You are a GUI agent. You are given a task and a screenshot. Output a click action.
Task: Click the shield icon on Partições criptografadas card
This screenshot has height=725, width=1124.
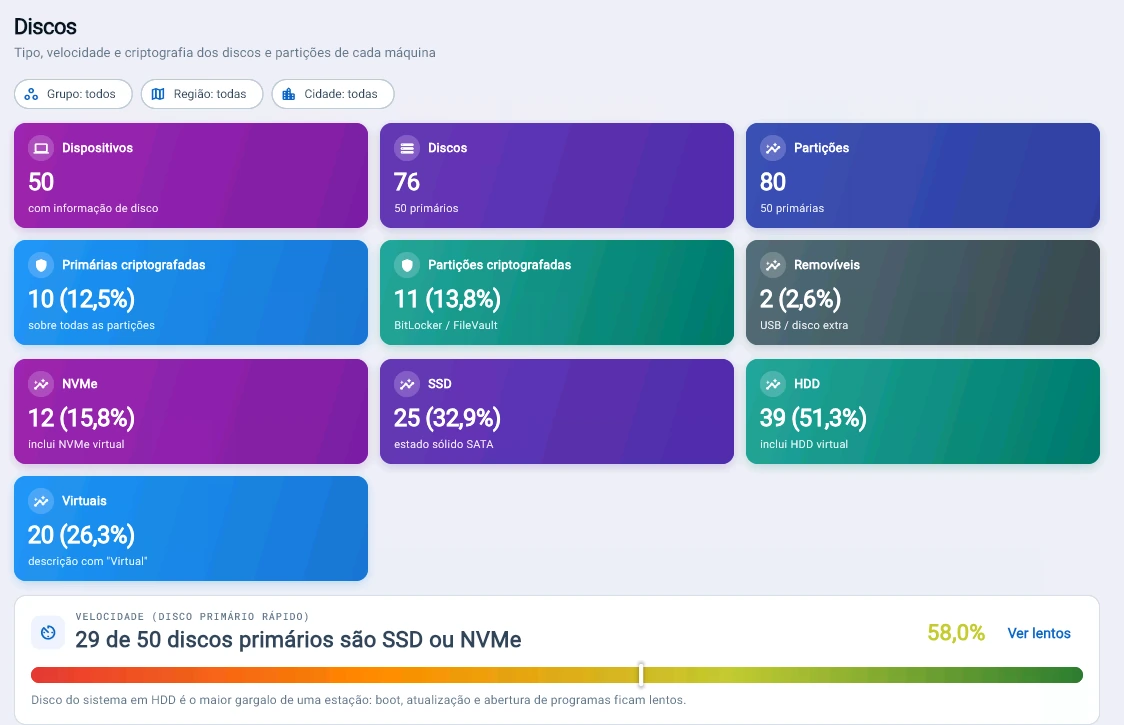pyautogui.click(x=407, y=265)
